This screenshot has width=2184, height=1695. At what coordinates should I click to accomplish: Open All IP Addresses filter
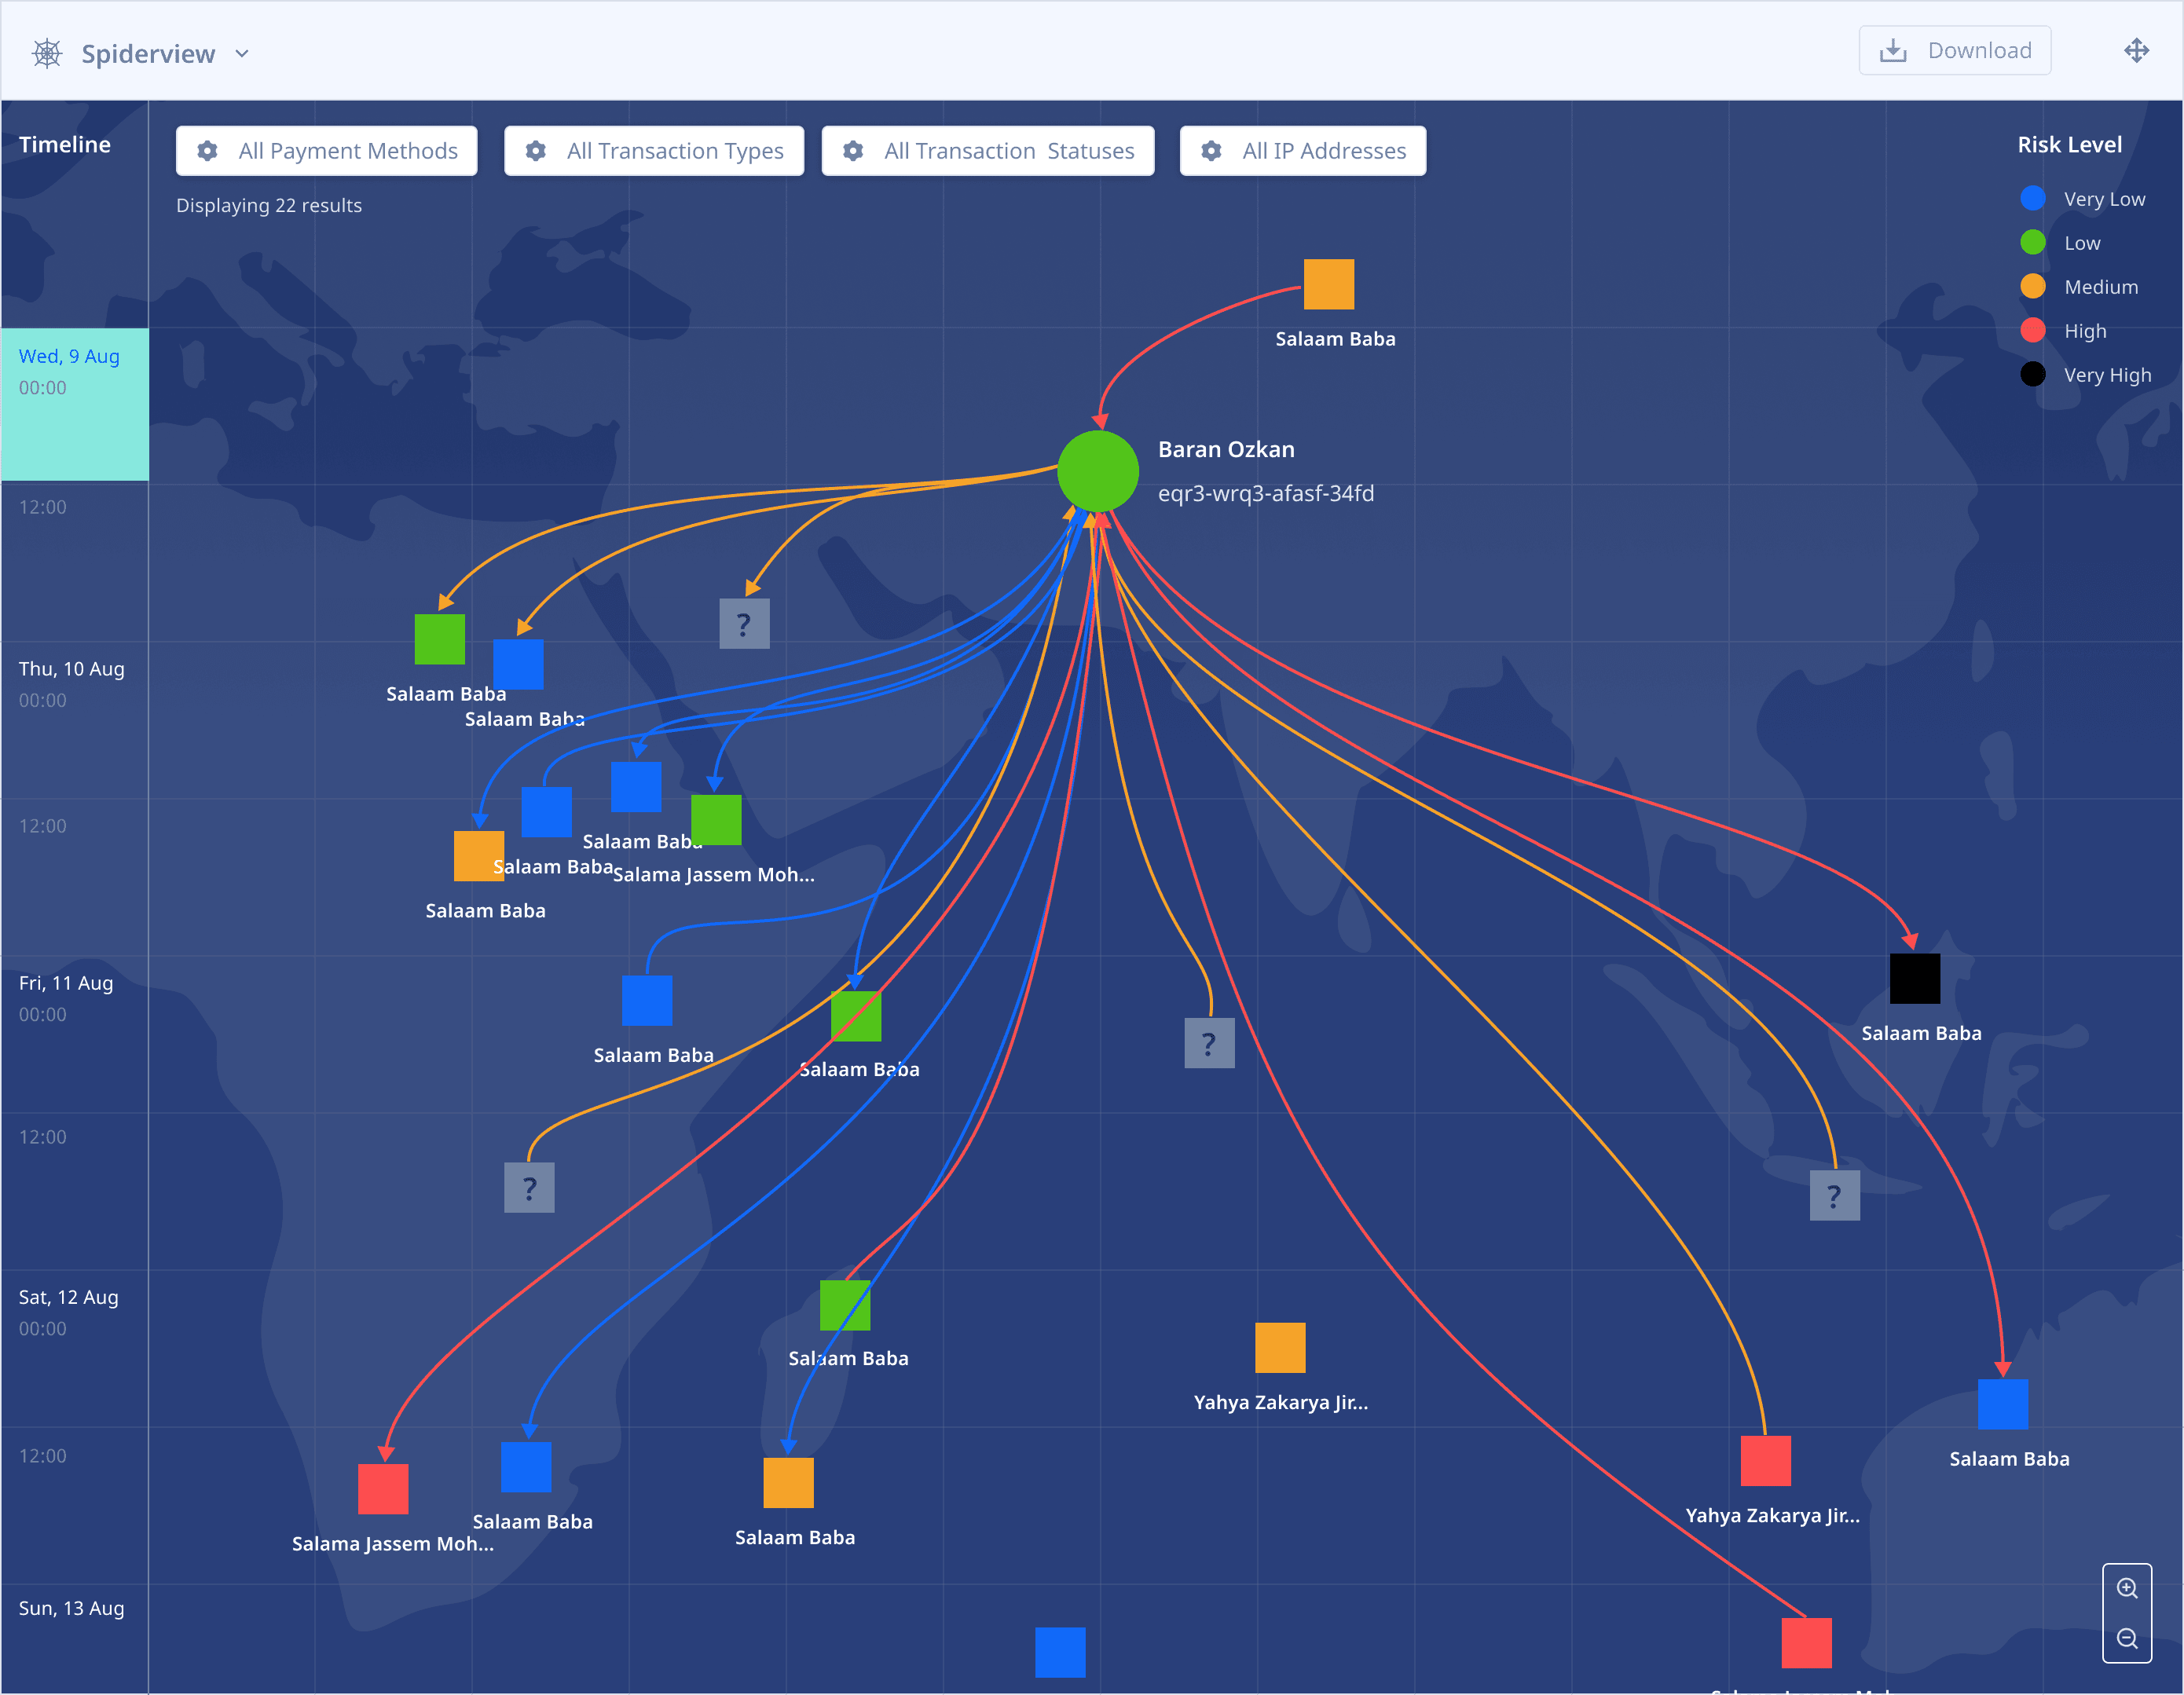(x=1302, y=151)
